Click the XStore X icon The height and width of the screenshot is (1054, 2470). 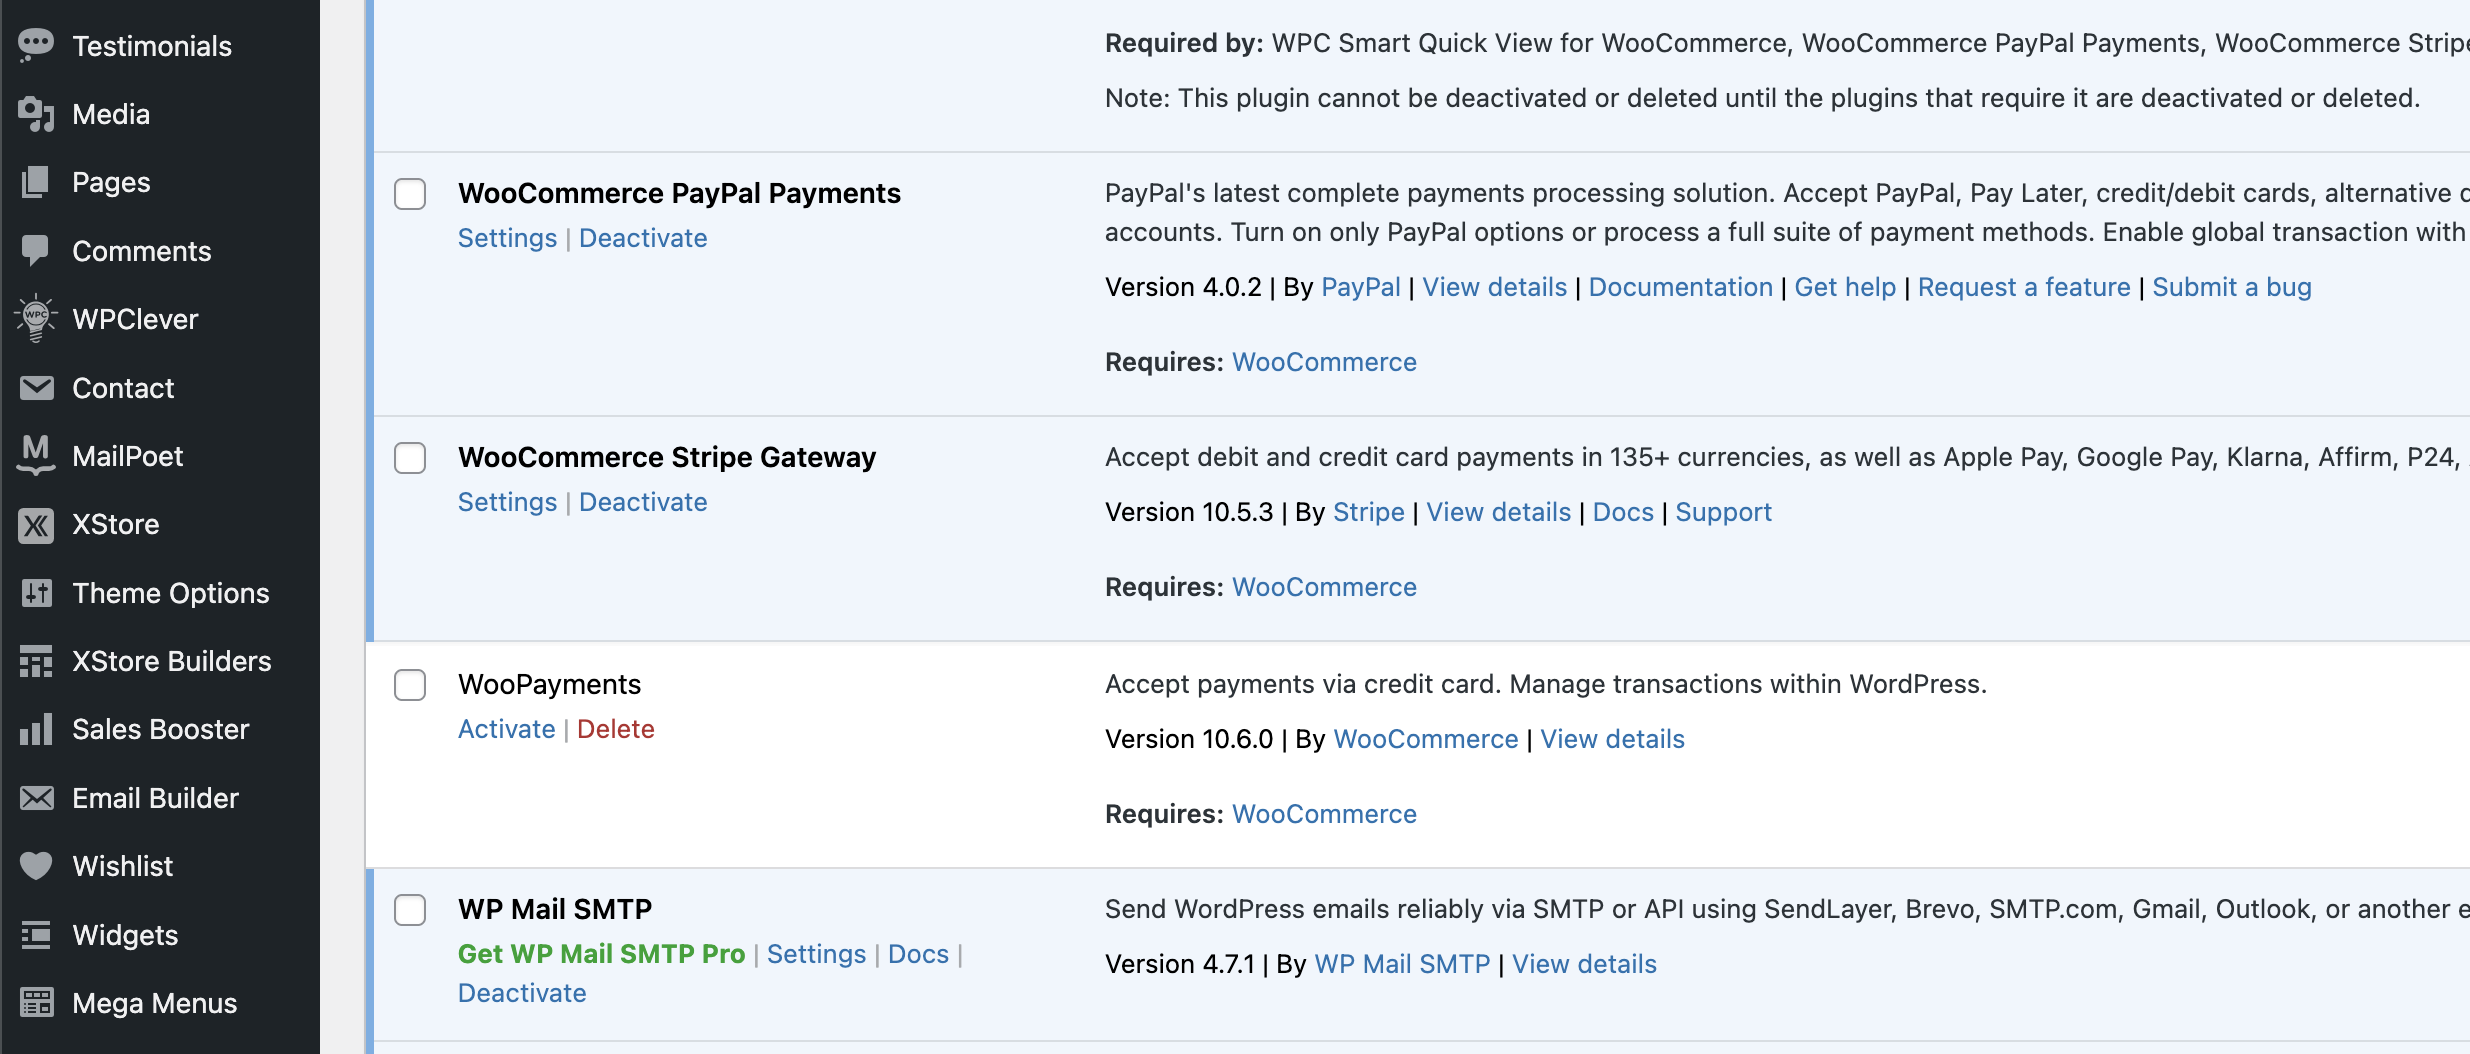click(x=36, y=524)
